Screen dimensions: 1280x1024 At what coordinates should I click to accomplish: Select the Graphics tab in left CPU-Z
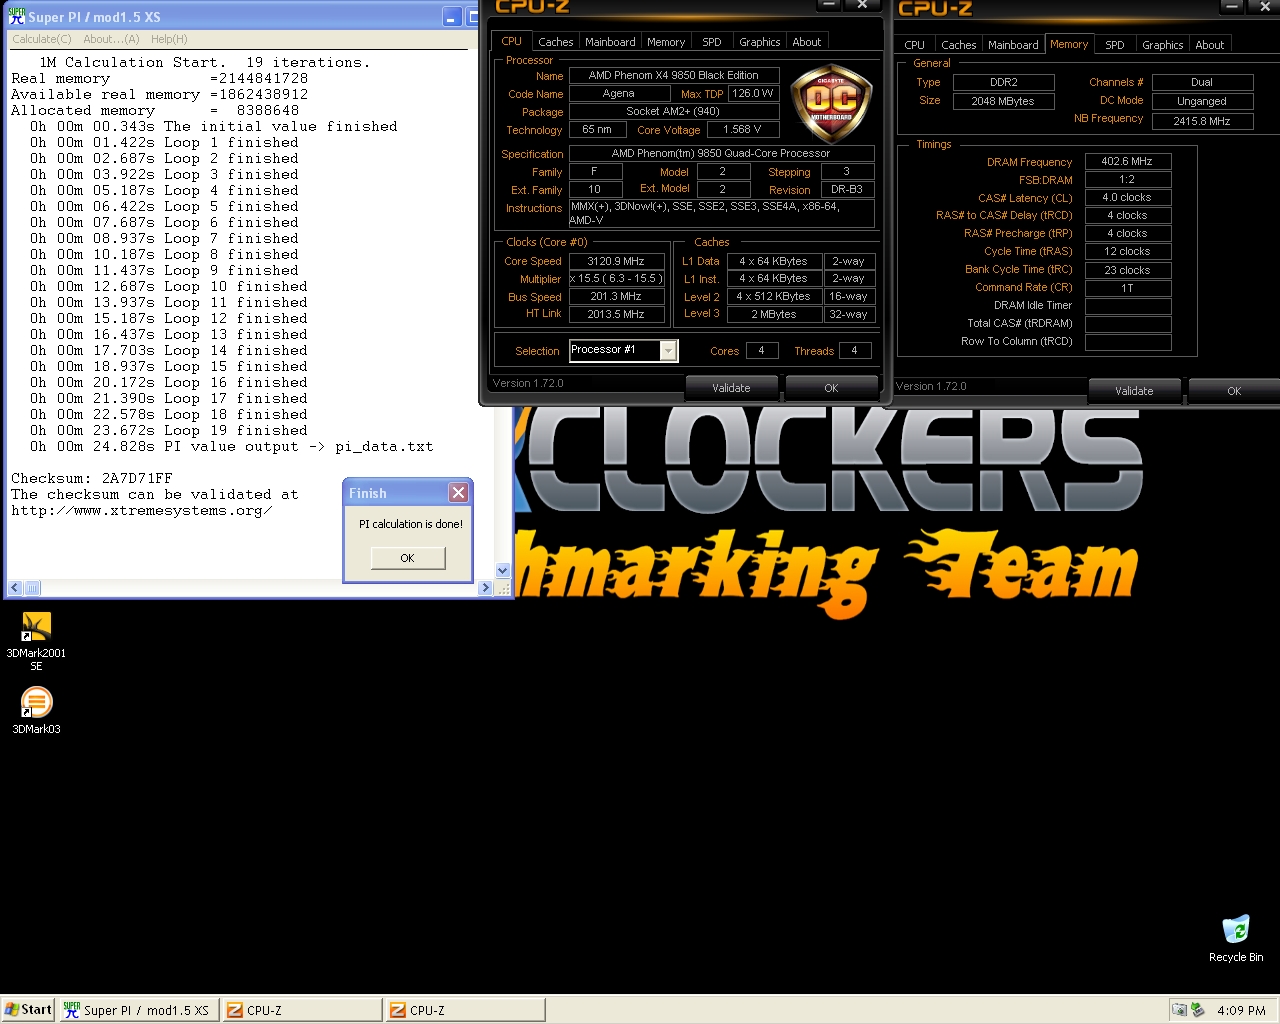[x=760, y=42]
